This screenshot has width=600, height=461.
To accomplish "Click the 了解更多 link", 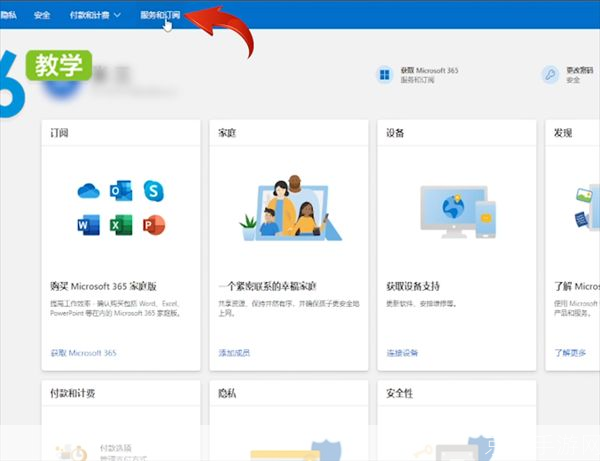I will coord(570,353).
